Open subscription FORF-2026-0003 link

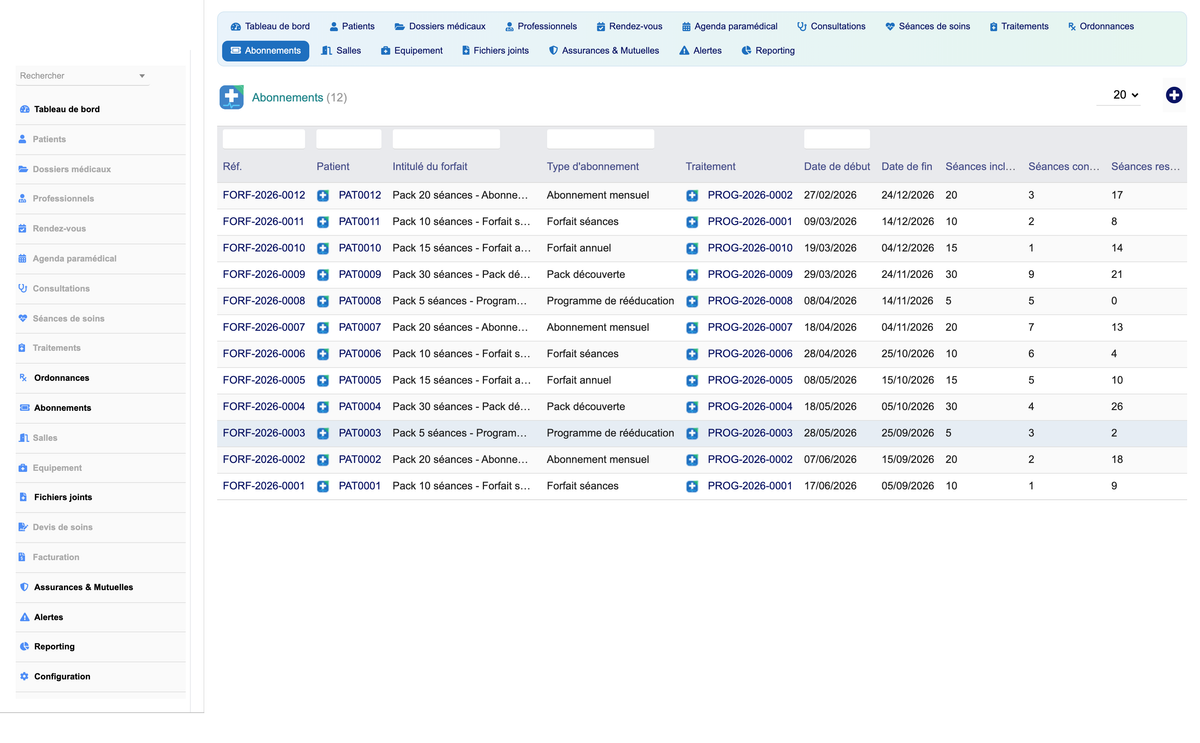(264, 433)
